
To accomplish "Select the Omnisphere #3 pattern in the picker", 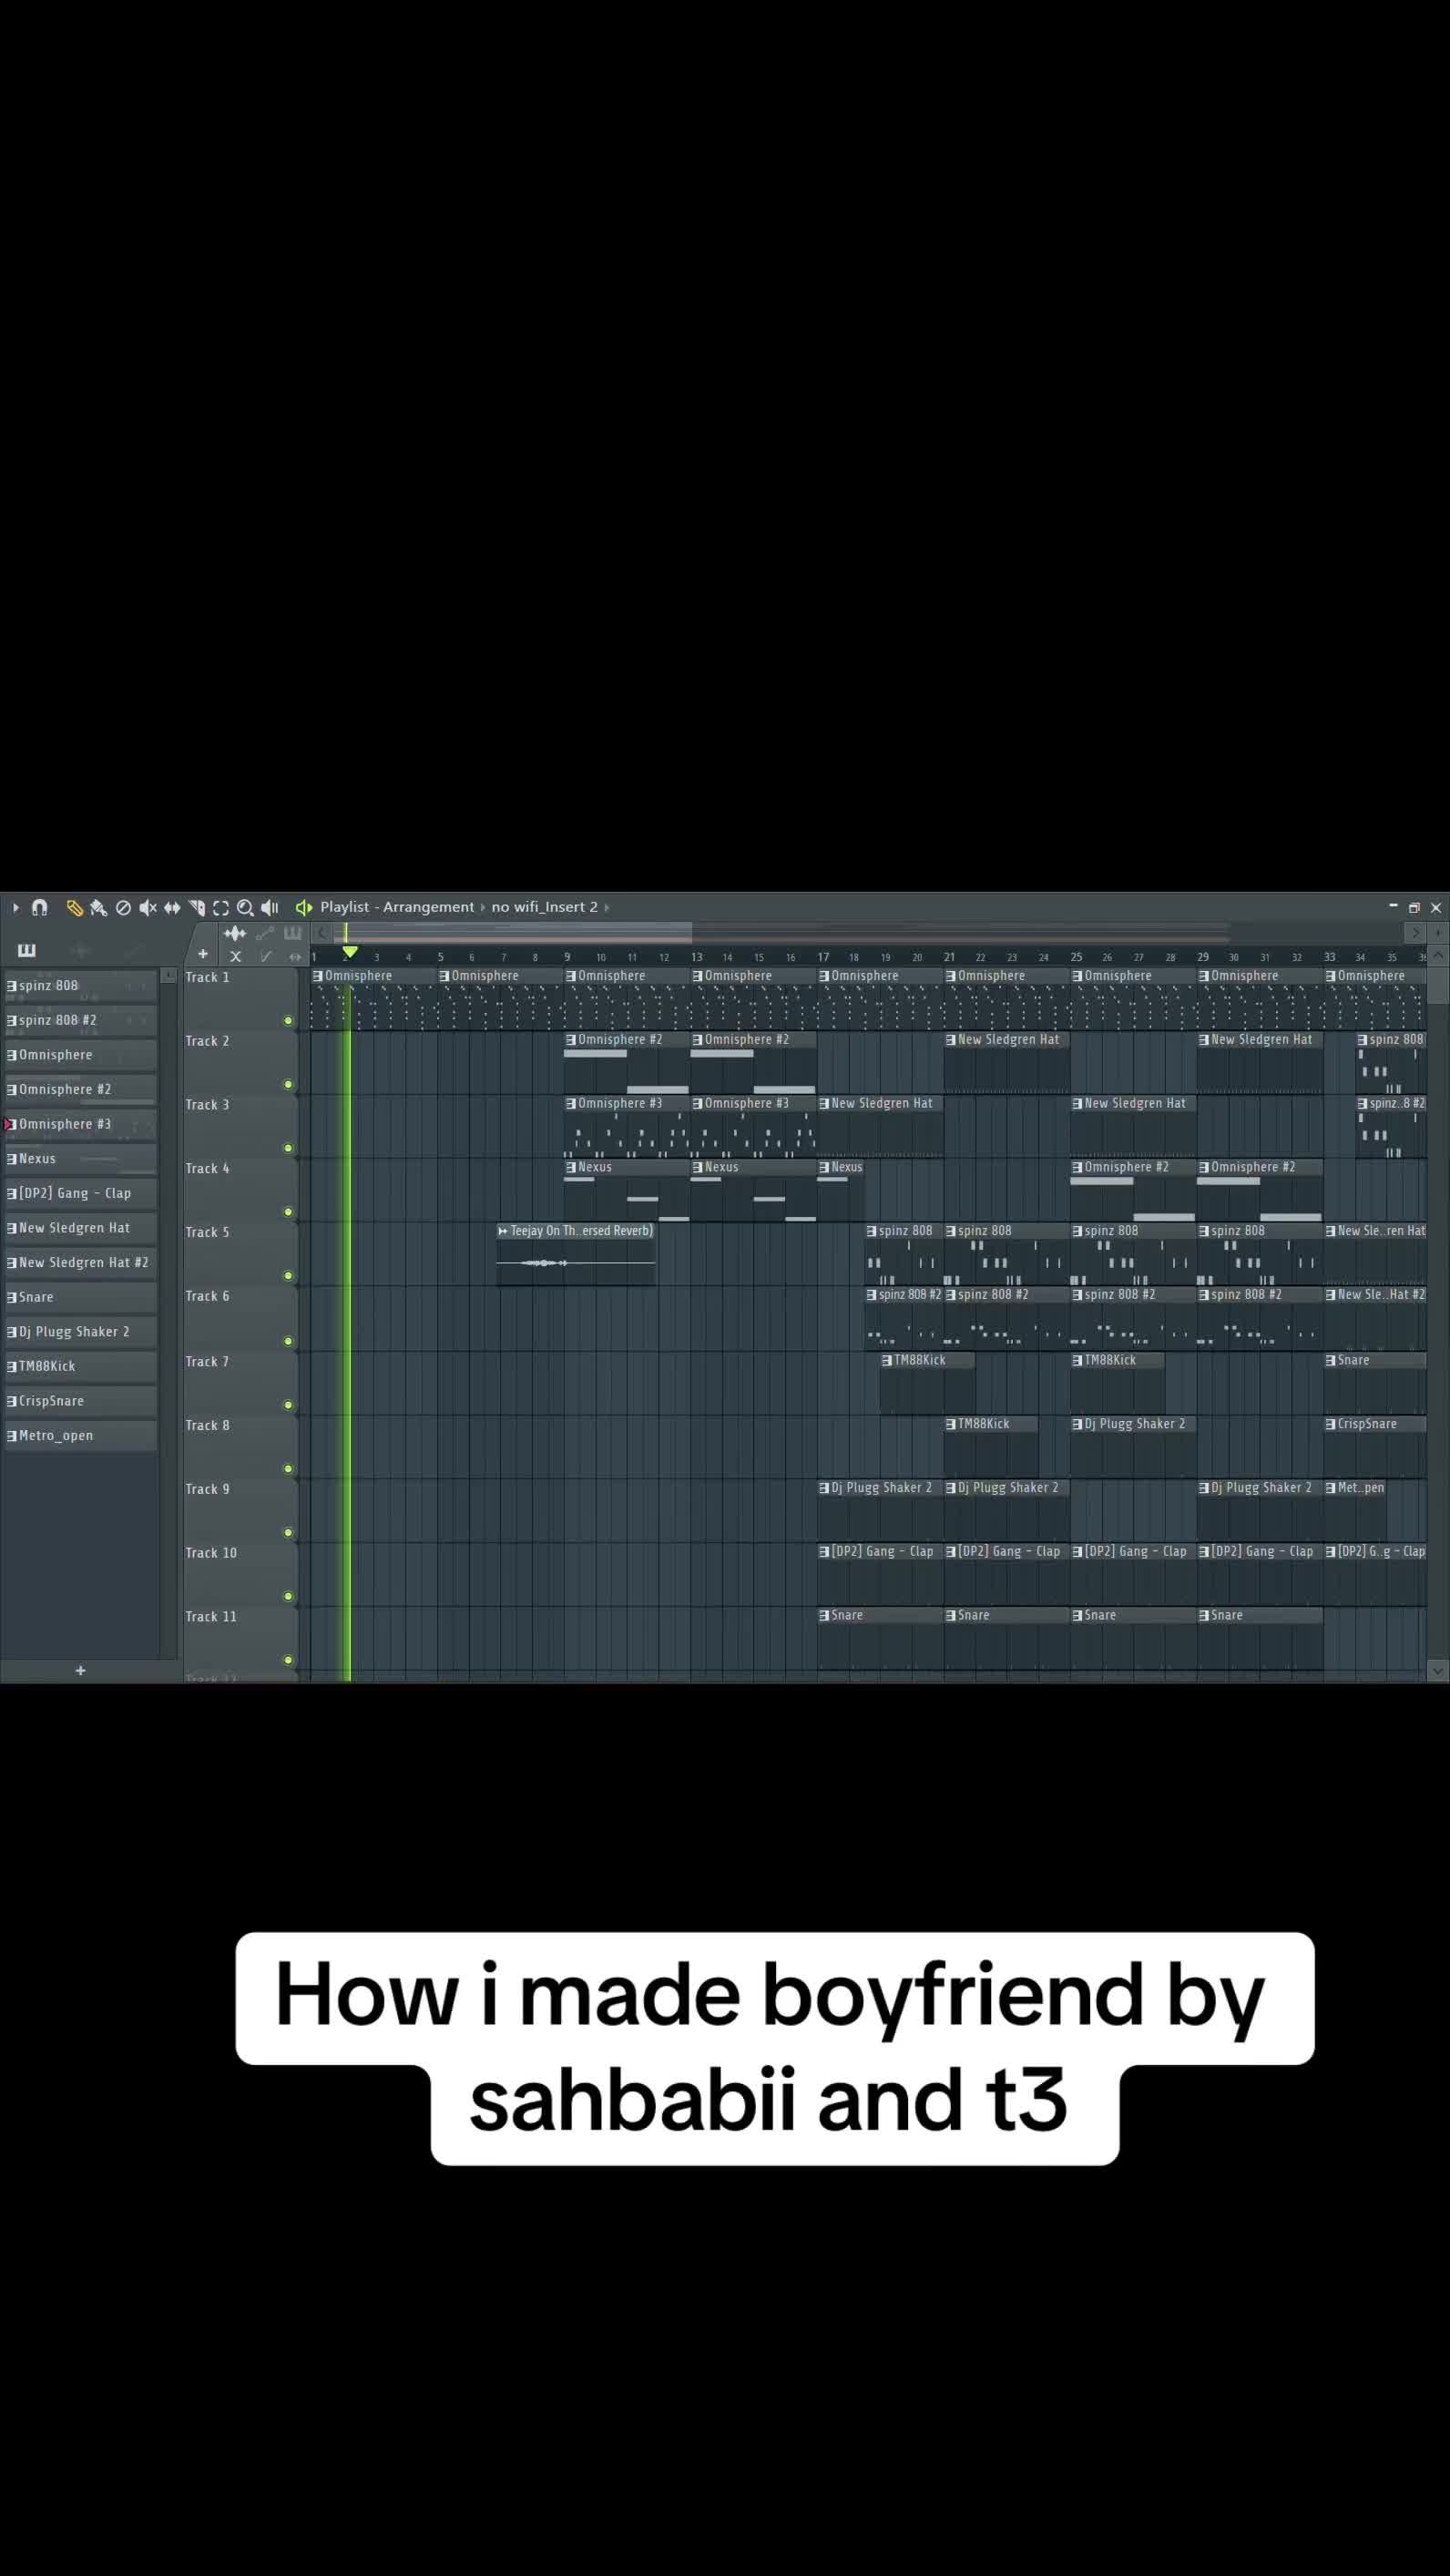I will [80, 1124].
